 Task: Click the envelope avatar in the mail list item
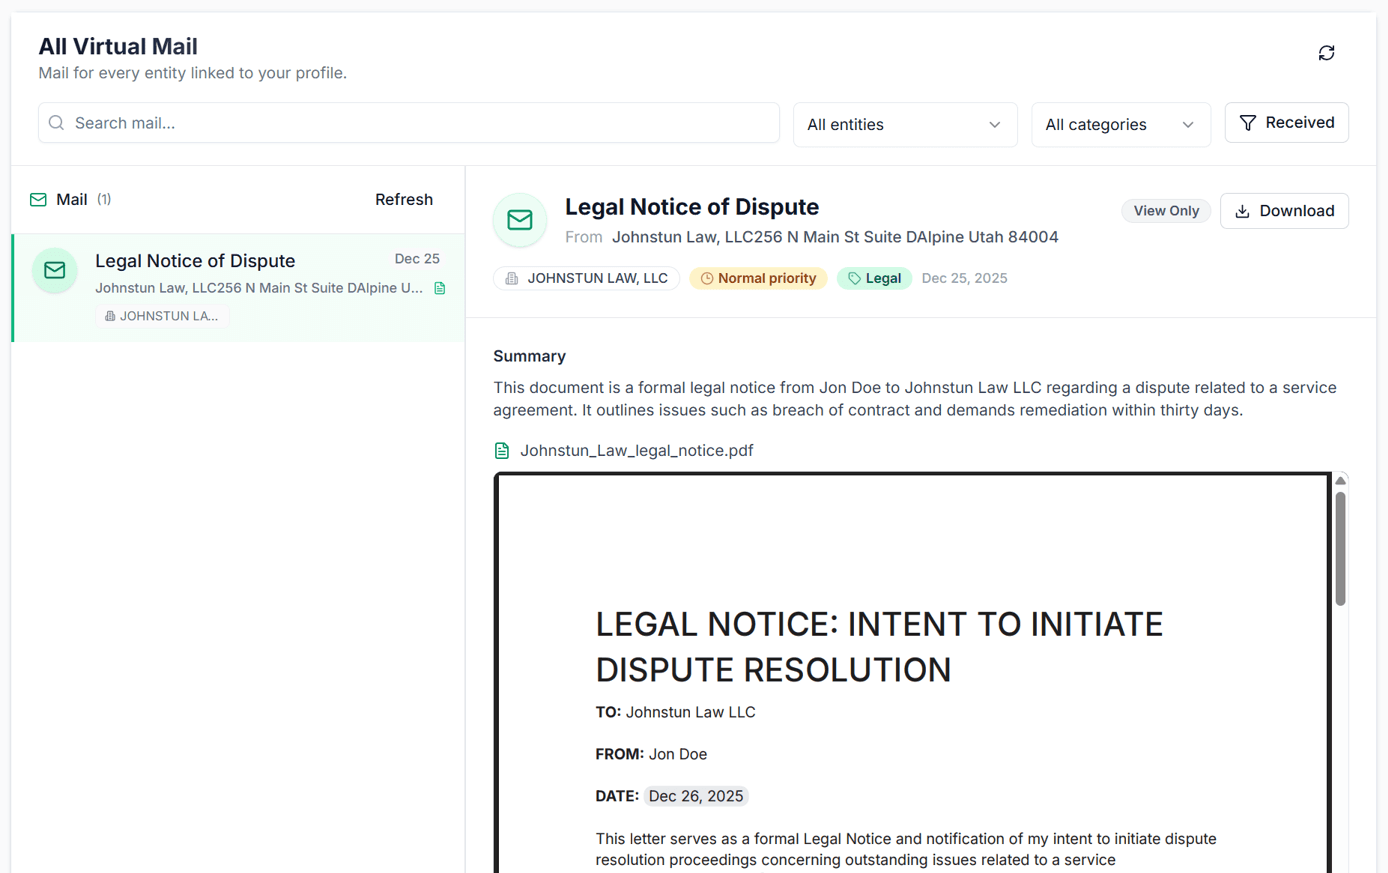55,271
